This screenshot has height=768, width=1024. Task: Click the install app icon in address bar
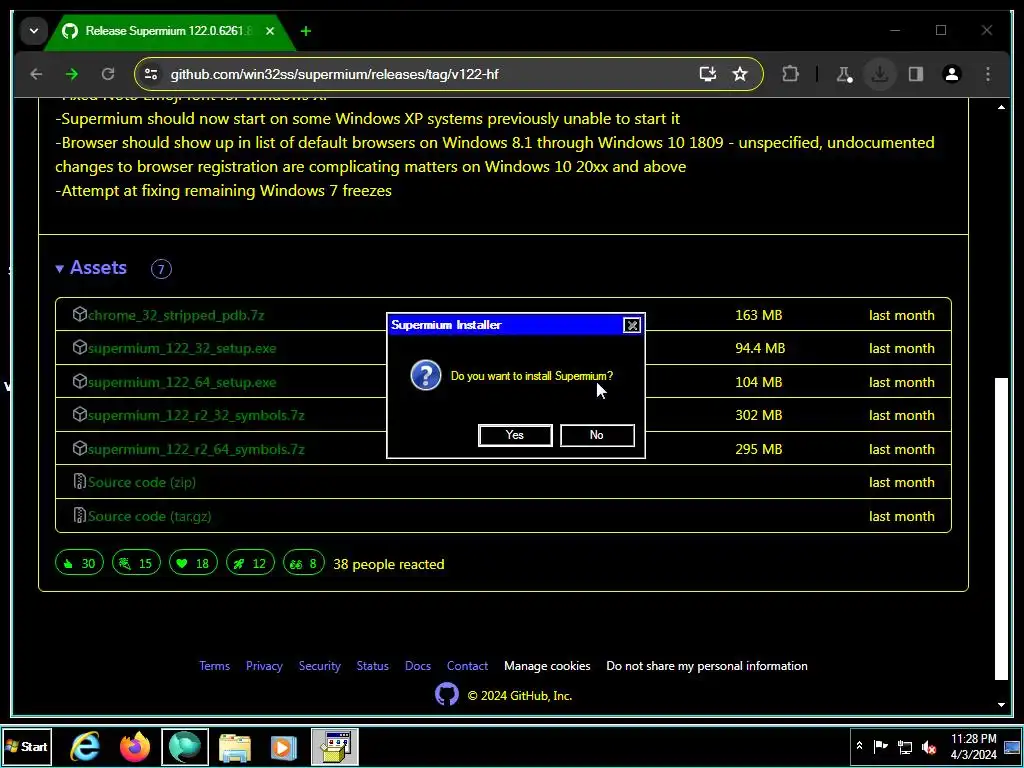coord(708,74)
